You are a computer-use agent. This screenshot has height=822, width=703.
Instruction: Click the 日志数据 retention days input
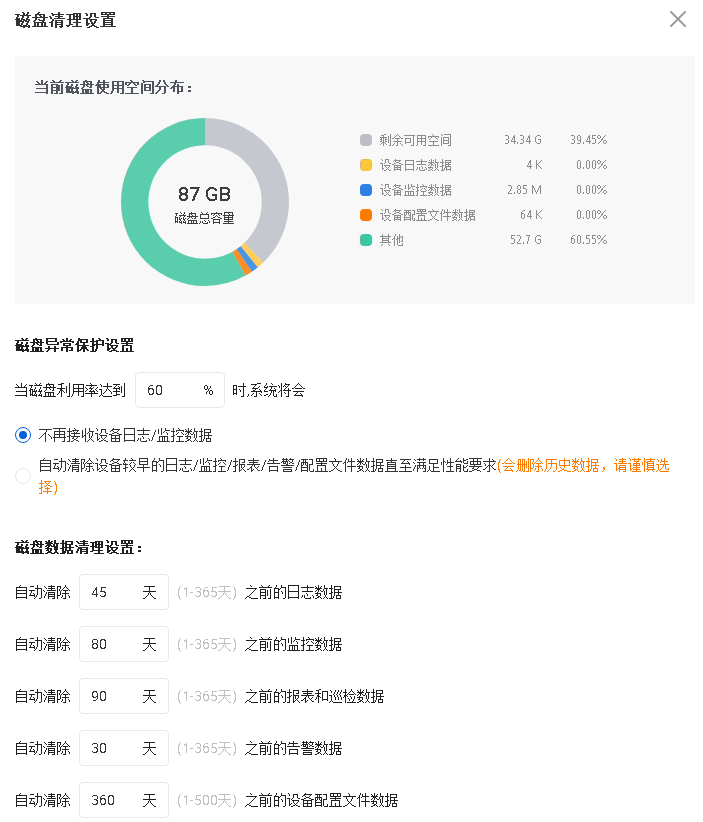(x=112, y=592)
